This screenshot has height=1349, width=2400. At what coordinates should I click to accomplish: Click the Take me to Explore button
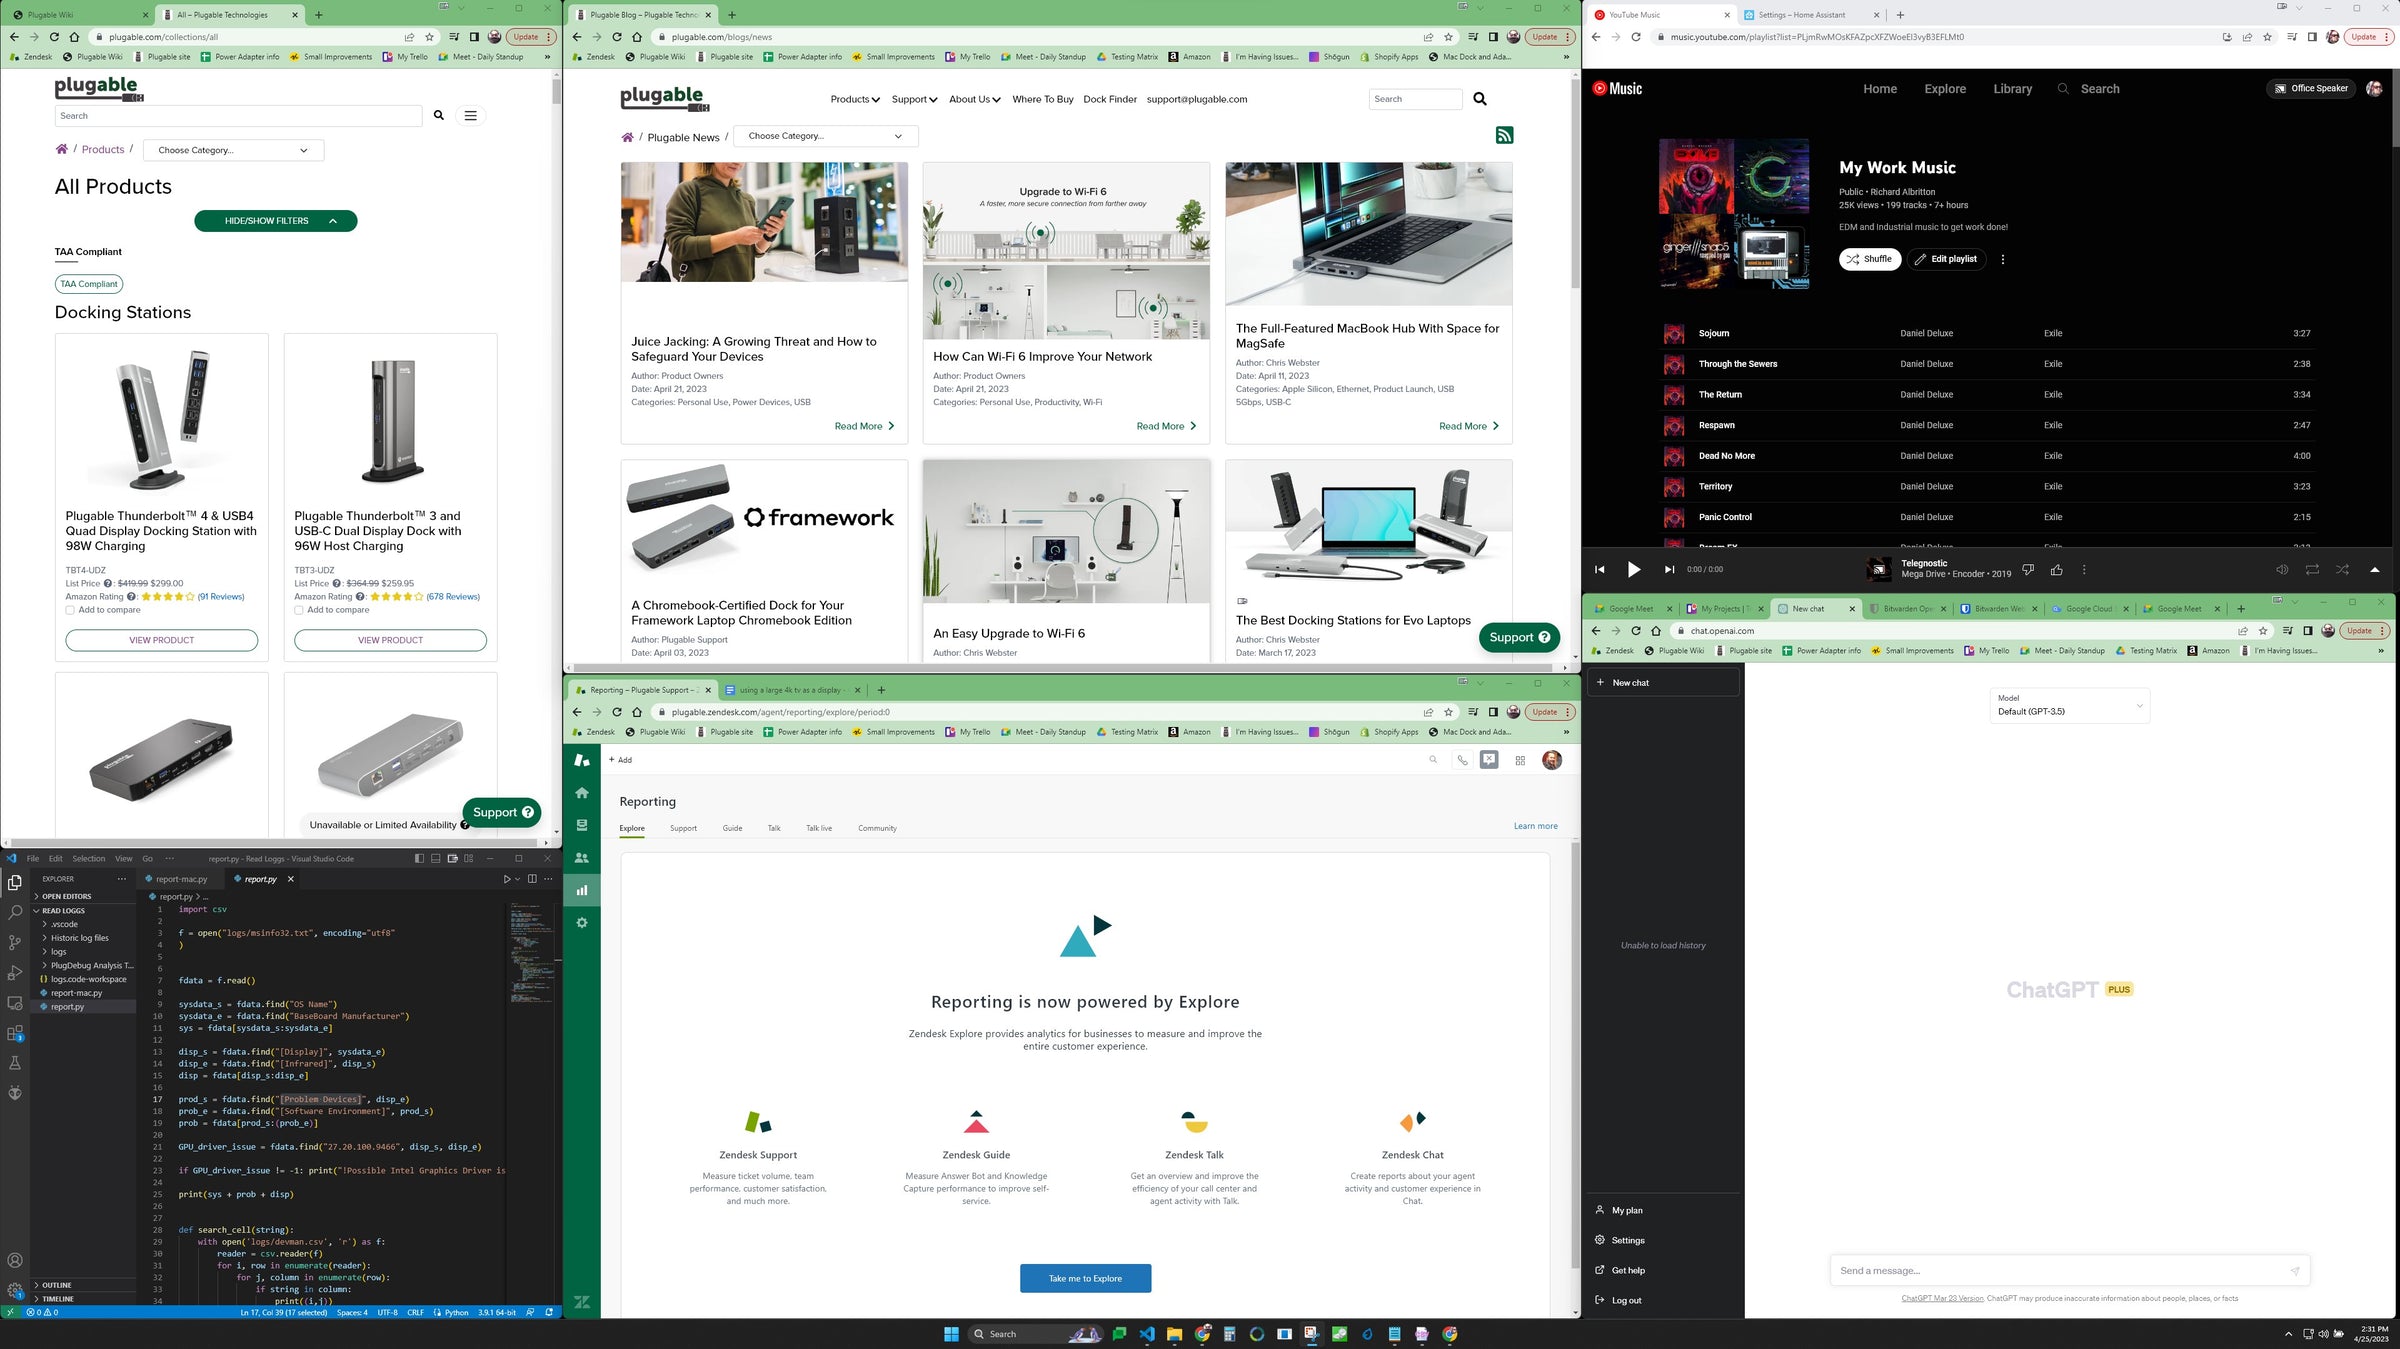pos(1085,1278)
